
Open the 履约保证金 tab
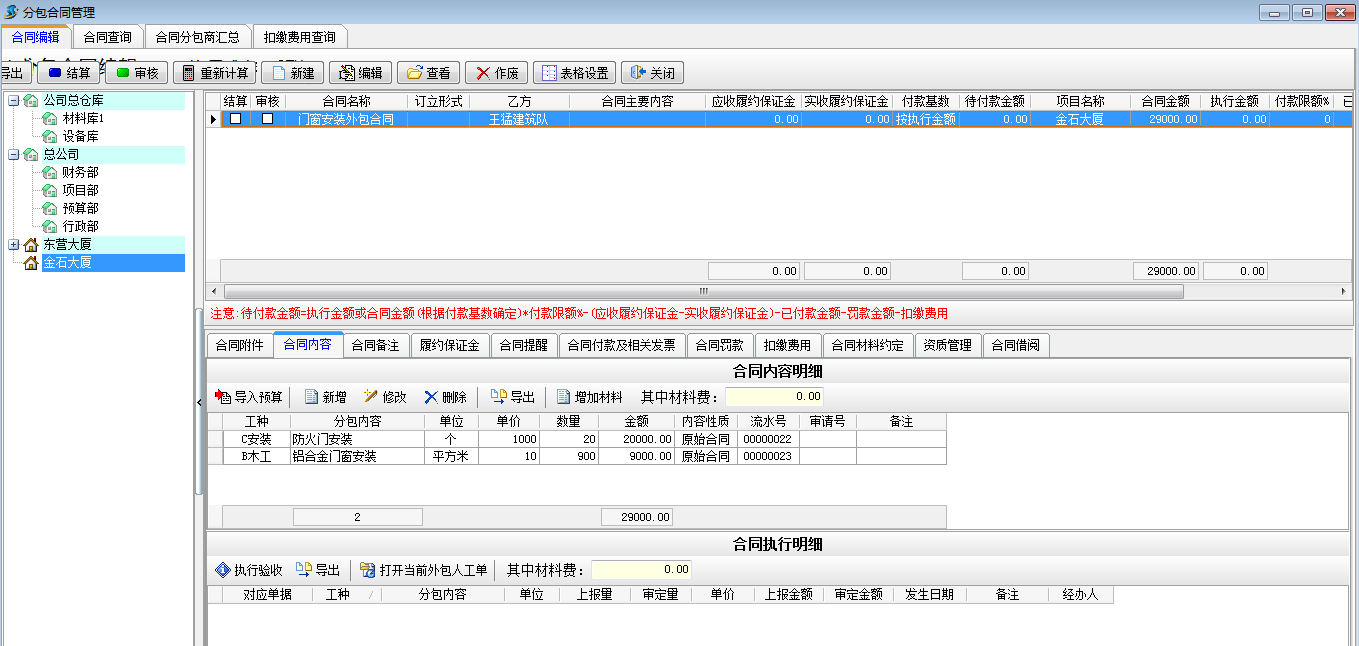coord(449,346)
